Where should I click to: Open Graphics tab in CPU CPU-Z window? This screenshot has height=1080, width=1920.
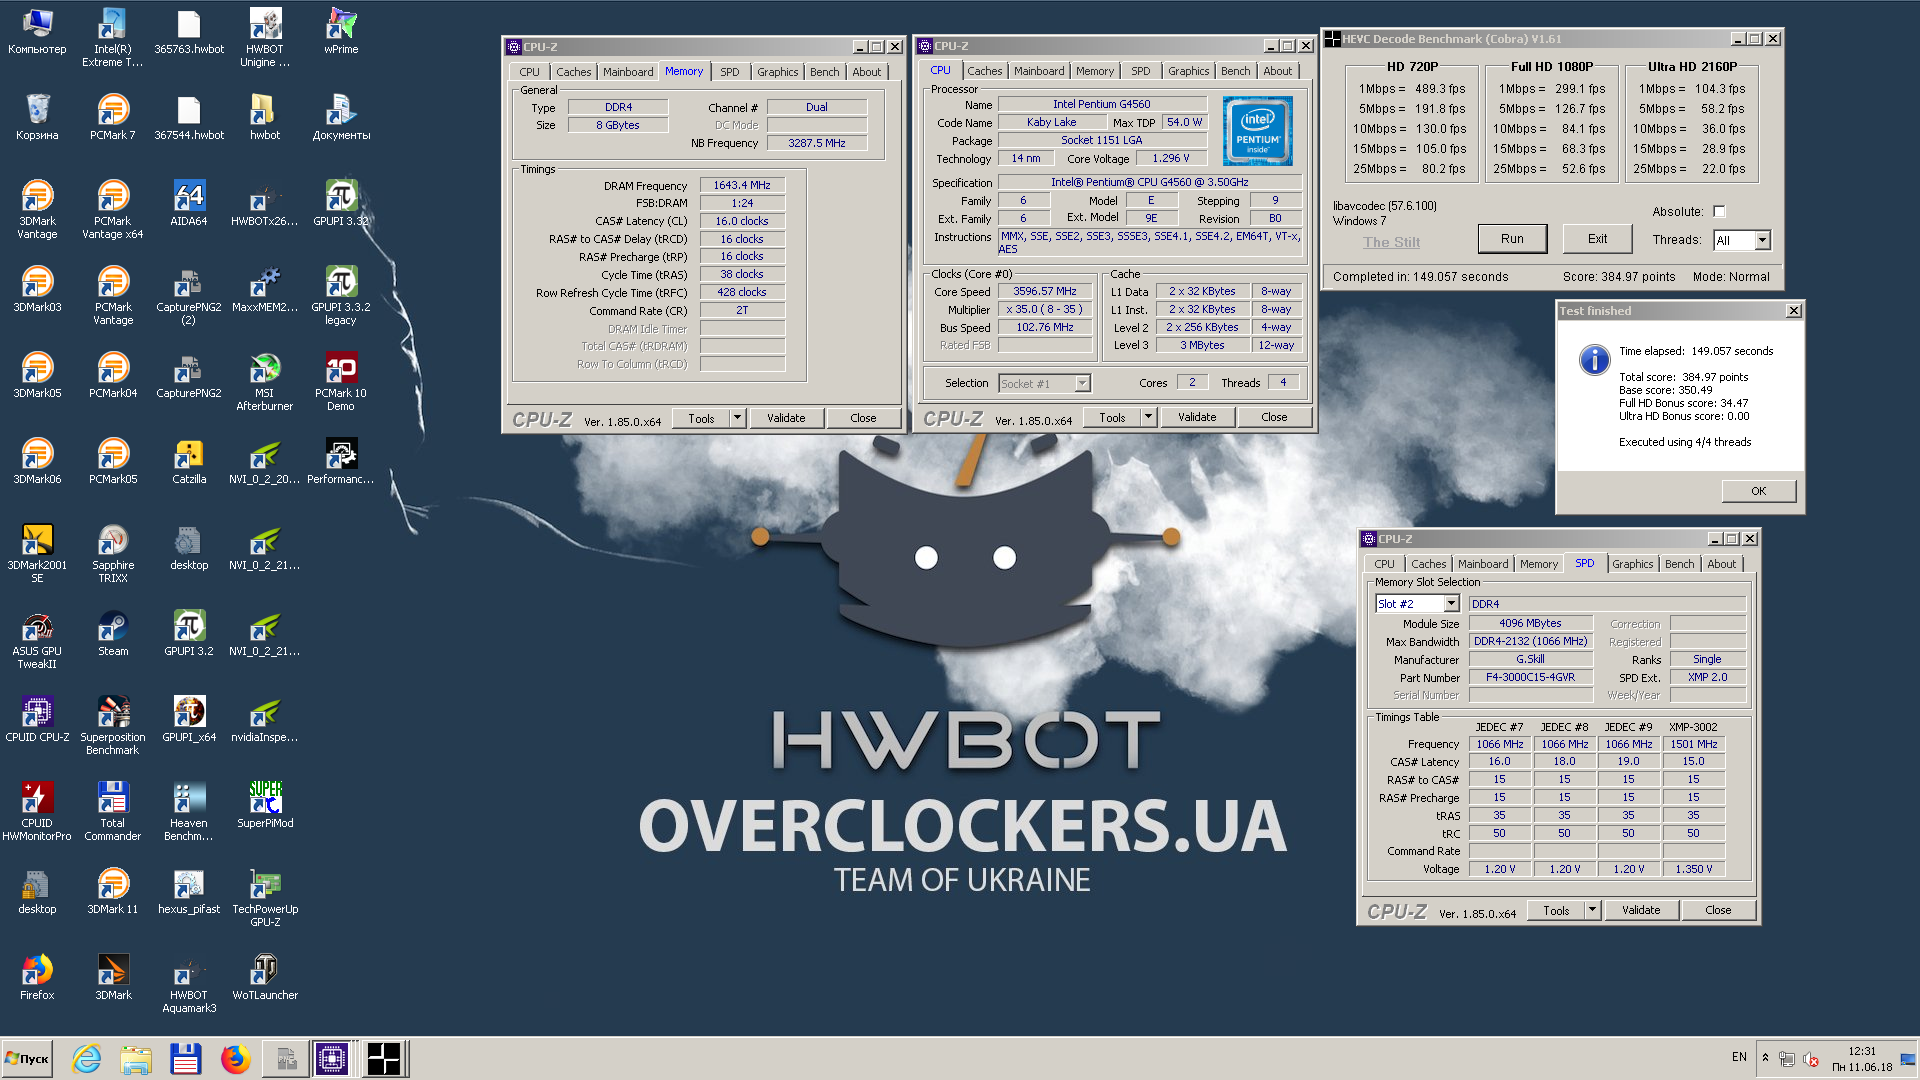coord(1188,71)
